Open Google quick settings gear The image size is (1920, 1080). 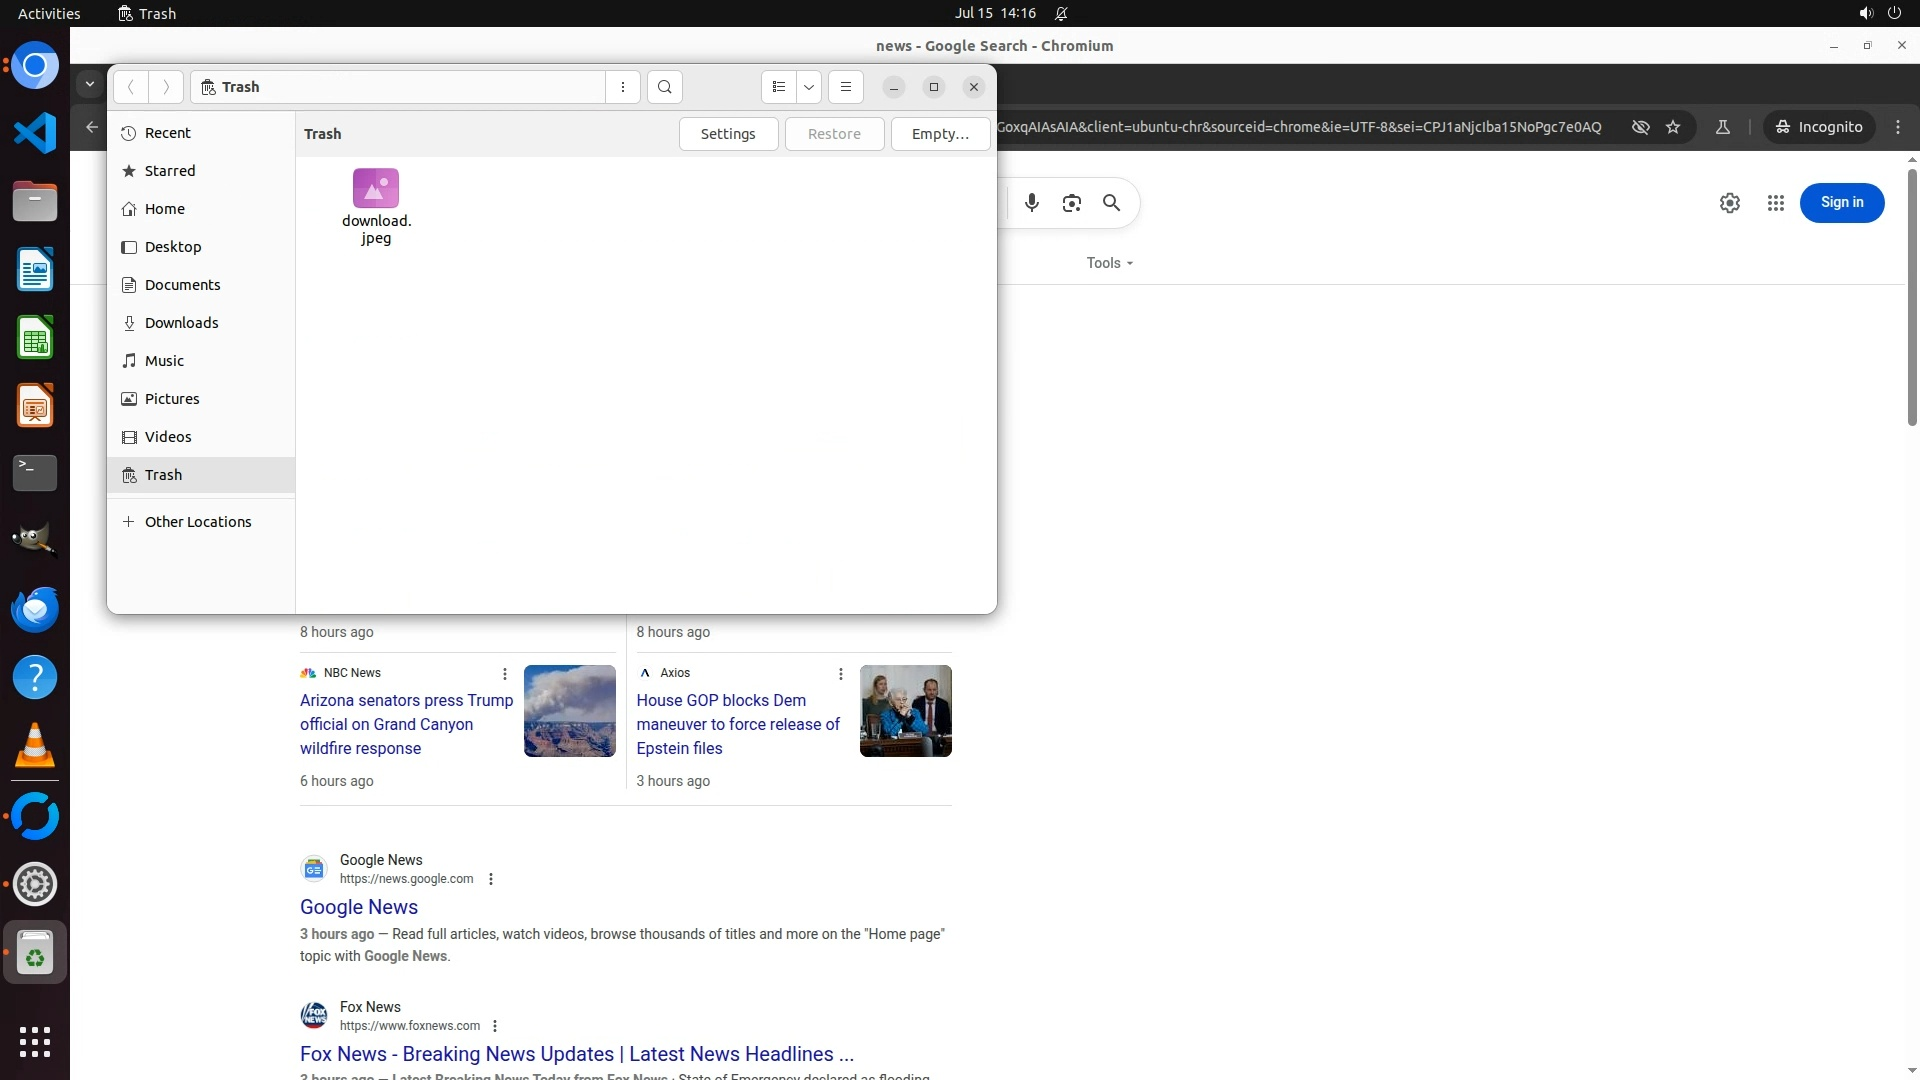click(1730, 203)
